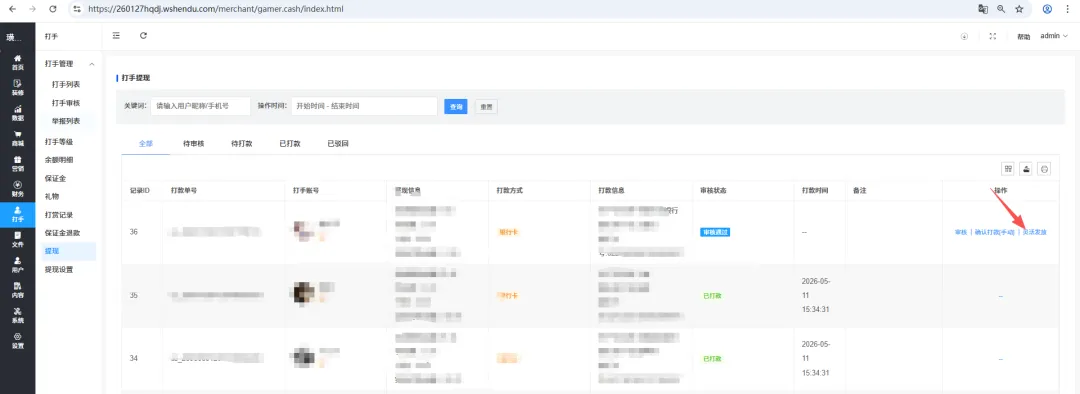Open browser three-dot menu

(x=1068, y=9)
